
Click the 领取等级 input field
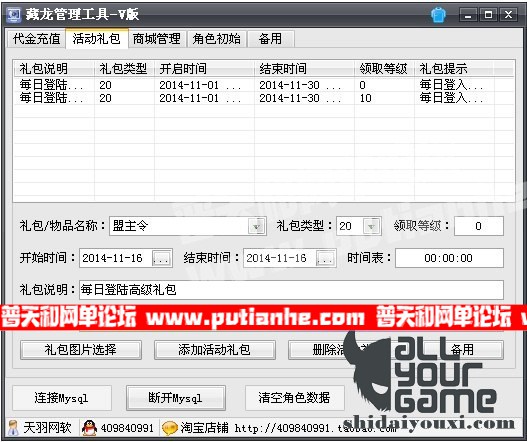479,226
